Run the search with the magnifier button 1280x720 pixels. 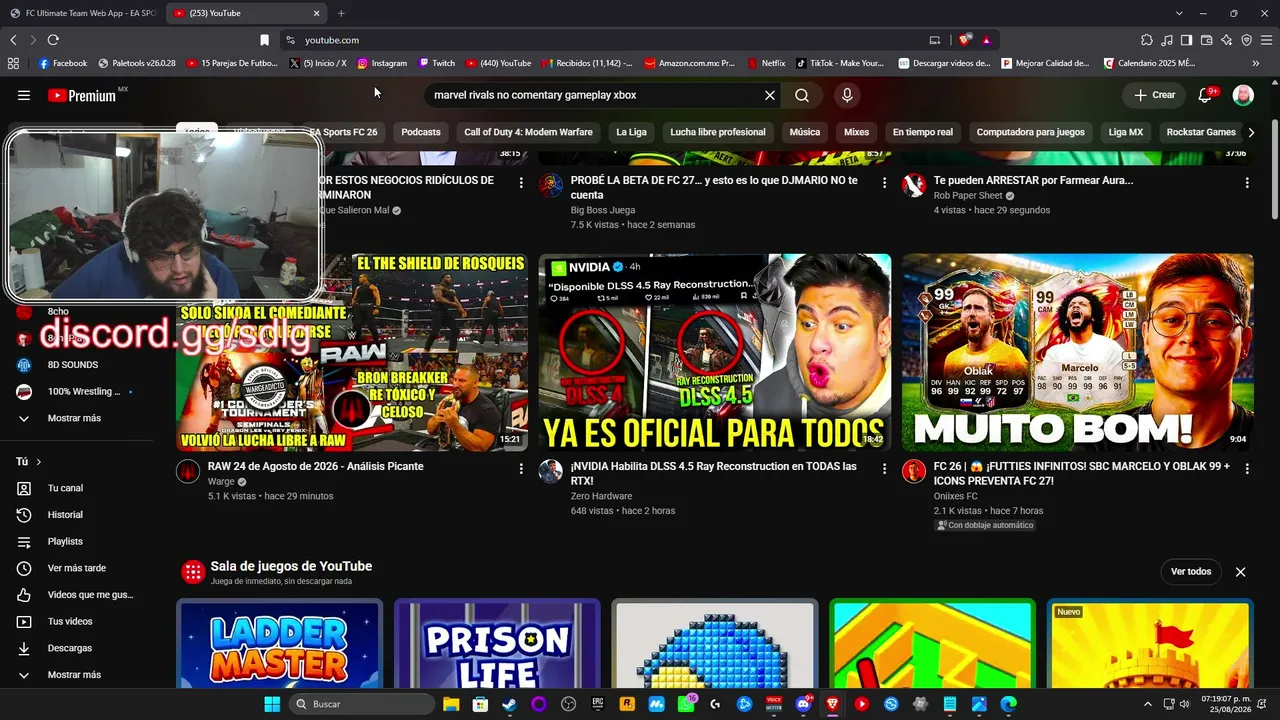pyautogui.click(x=802, y=95)
